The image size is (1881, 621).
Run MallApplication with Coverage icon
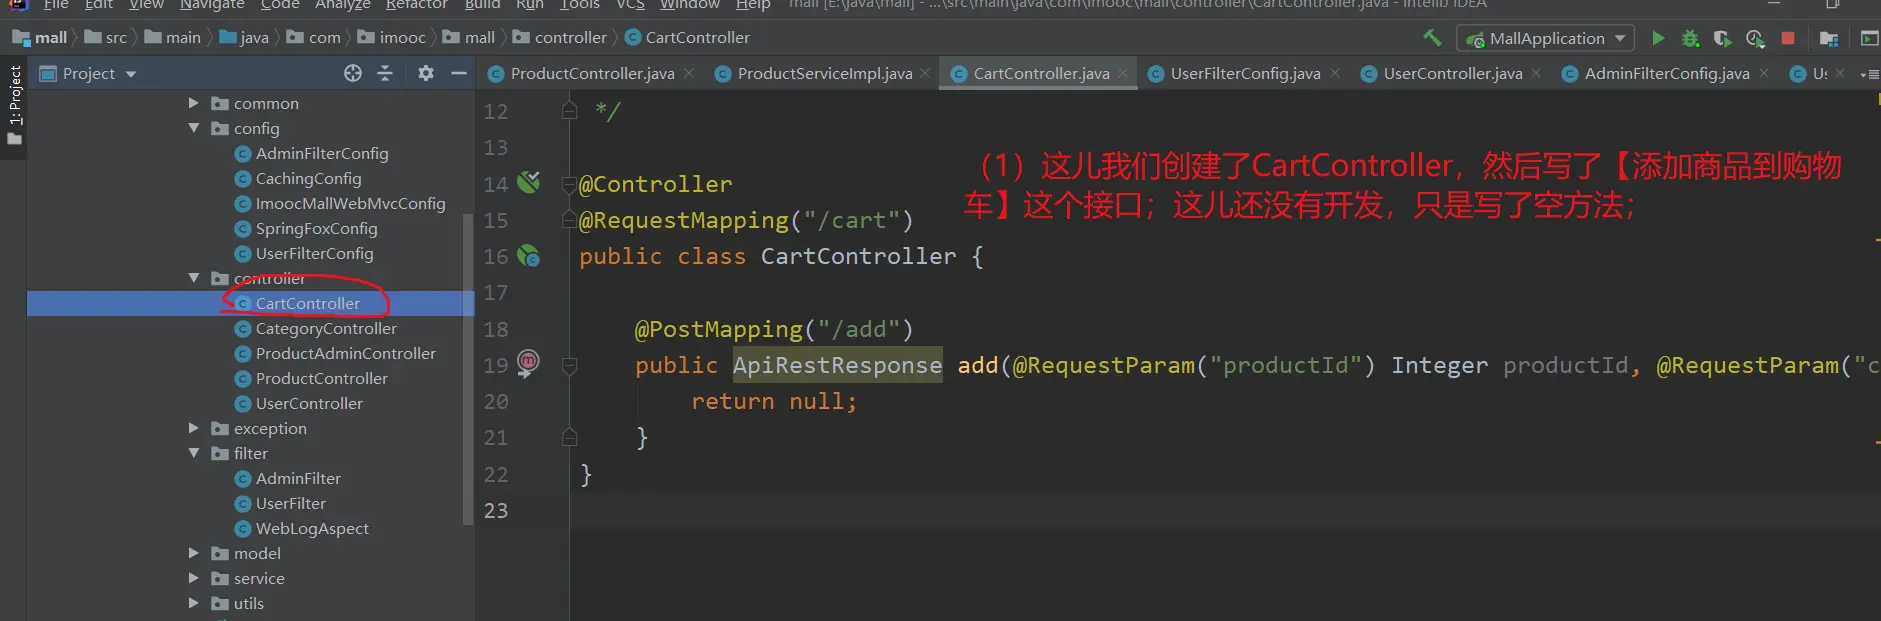tap(1722, 38)
